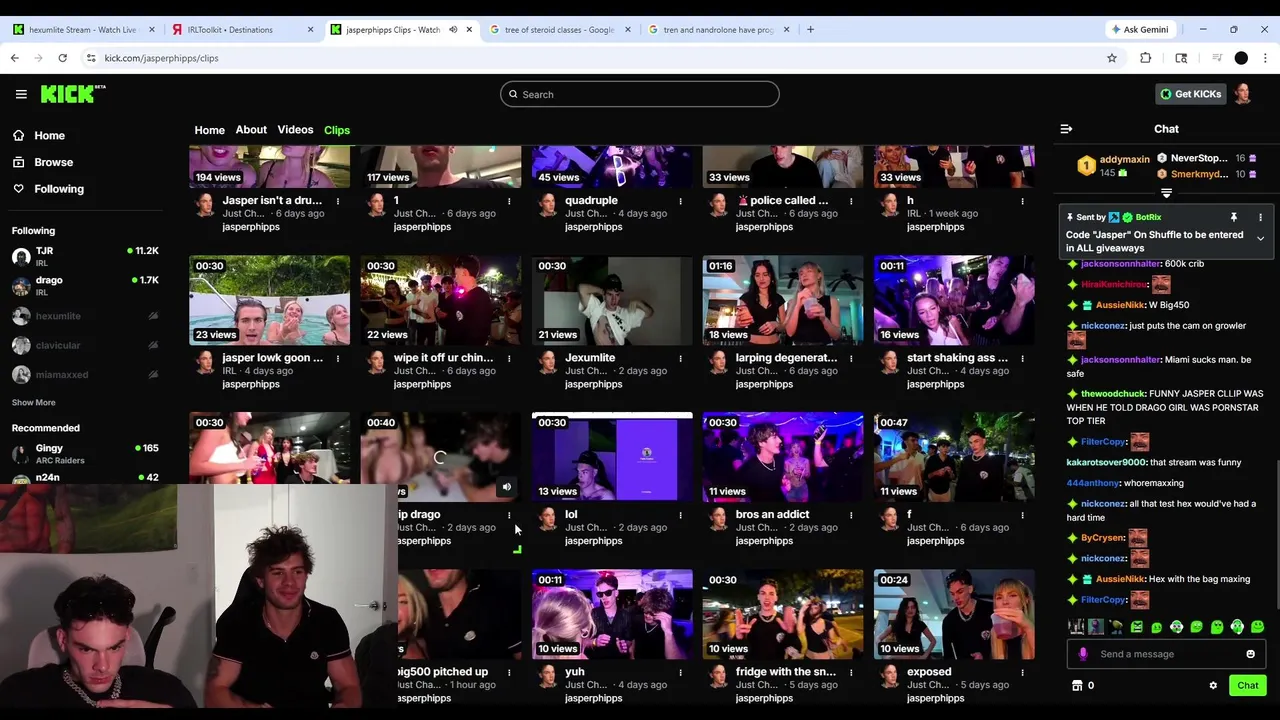Open jasperphipps avatar on 'quadruple' clip
The height and width of the screenshot is (720, 1280).
[547, 205]
